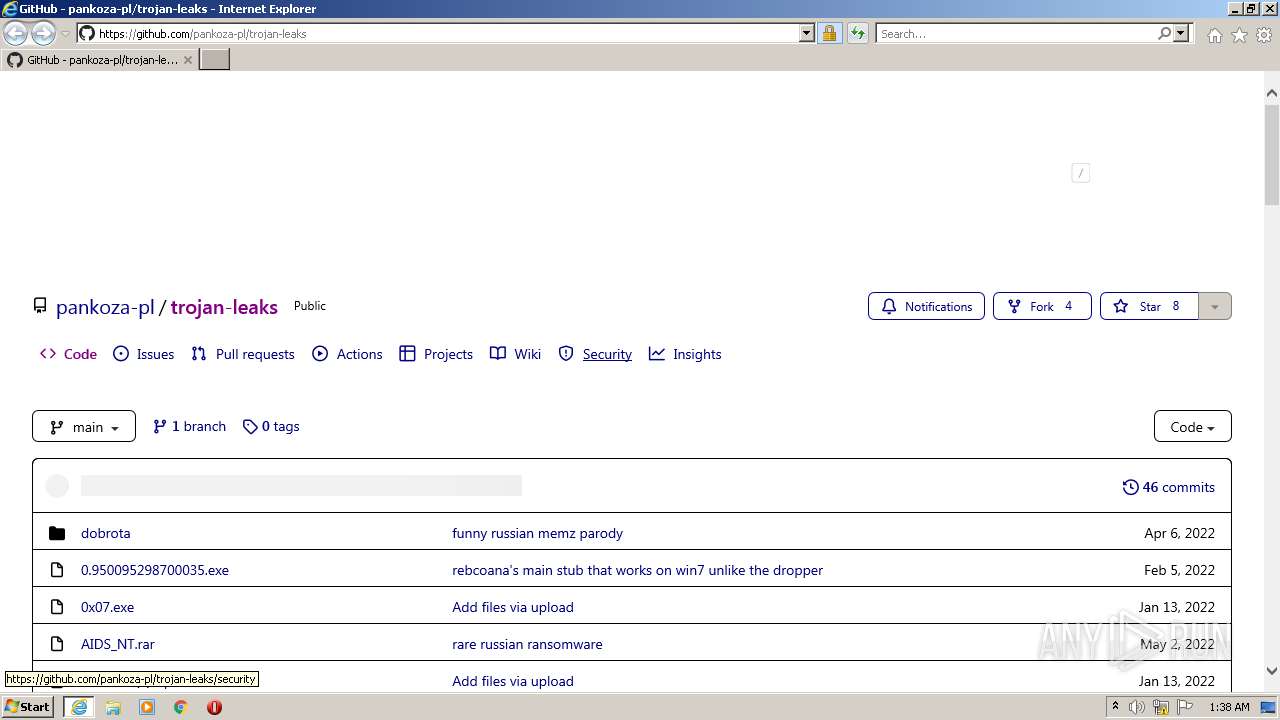Click the address bar URL field
Screen dimensions: 1280x720
point(447,33)
